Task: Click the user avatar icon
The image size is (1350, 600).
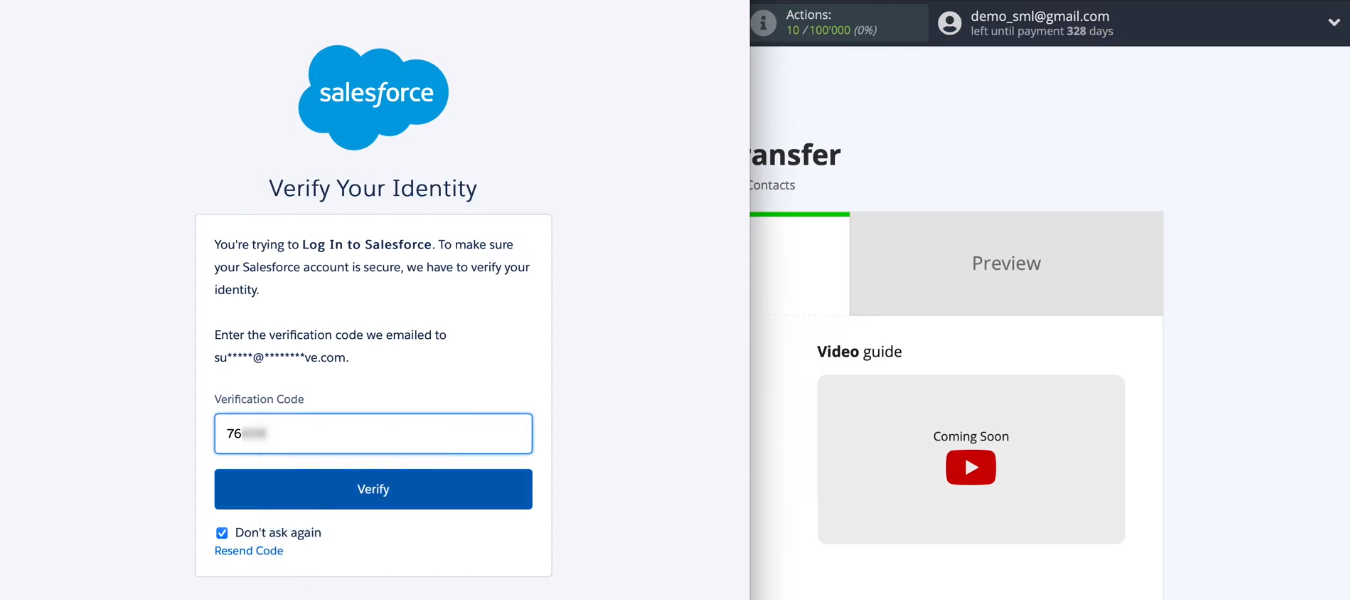Action: pos(950,23)
